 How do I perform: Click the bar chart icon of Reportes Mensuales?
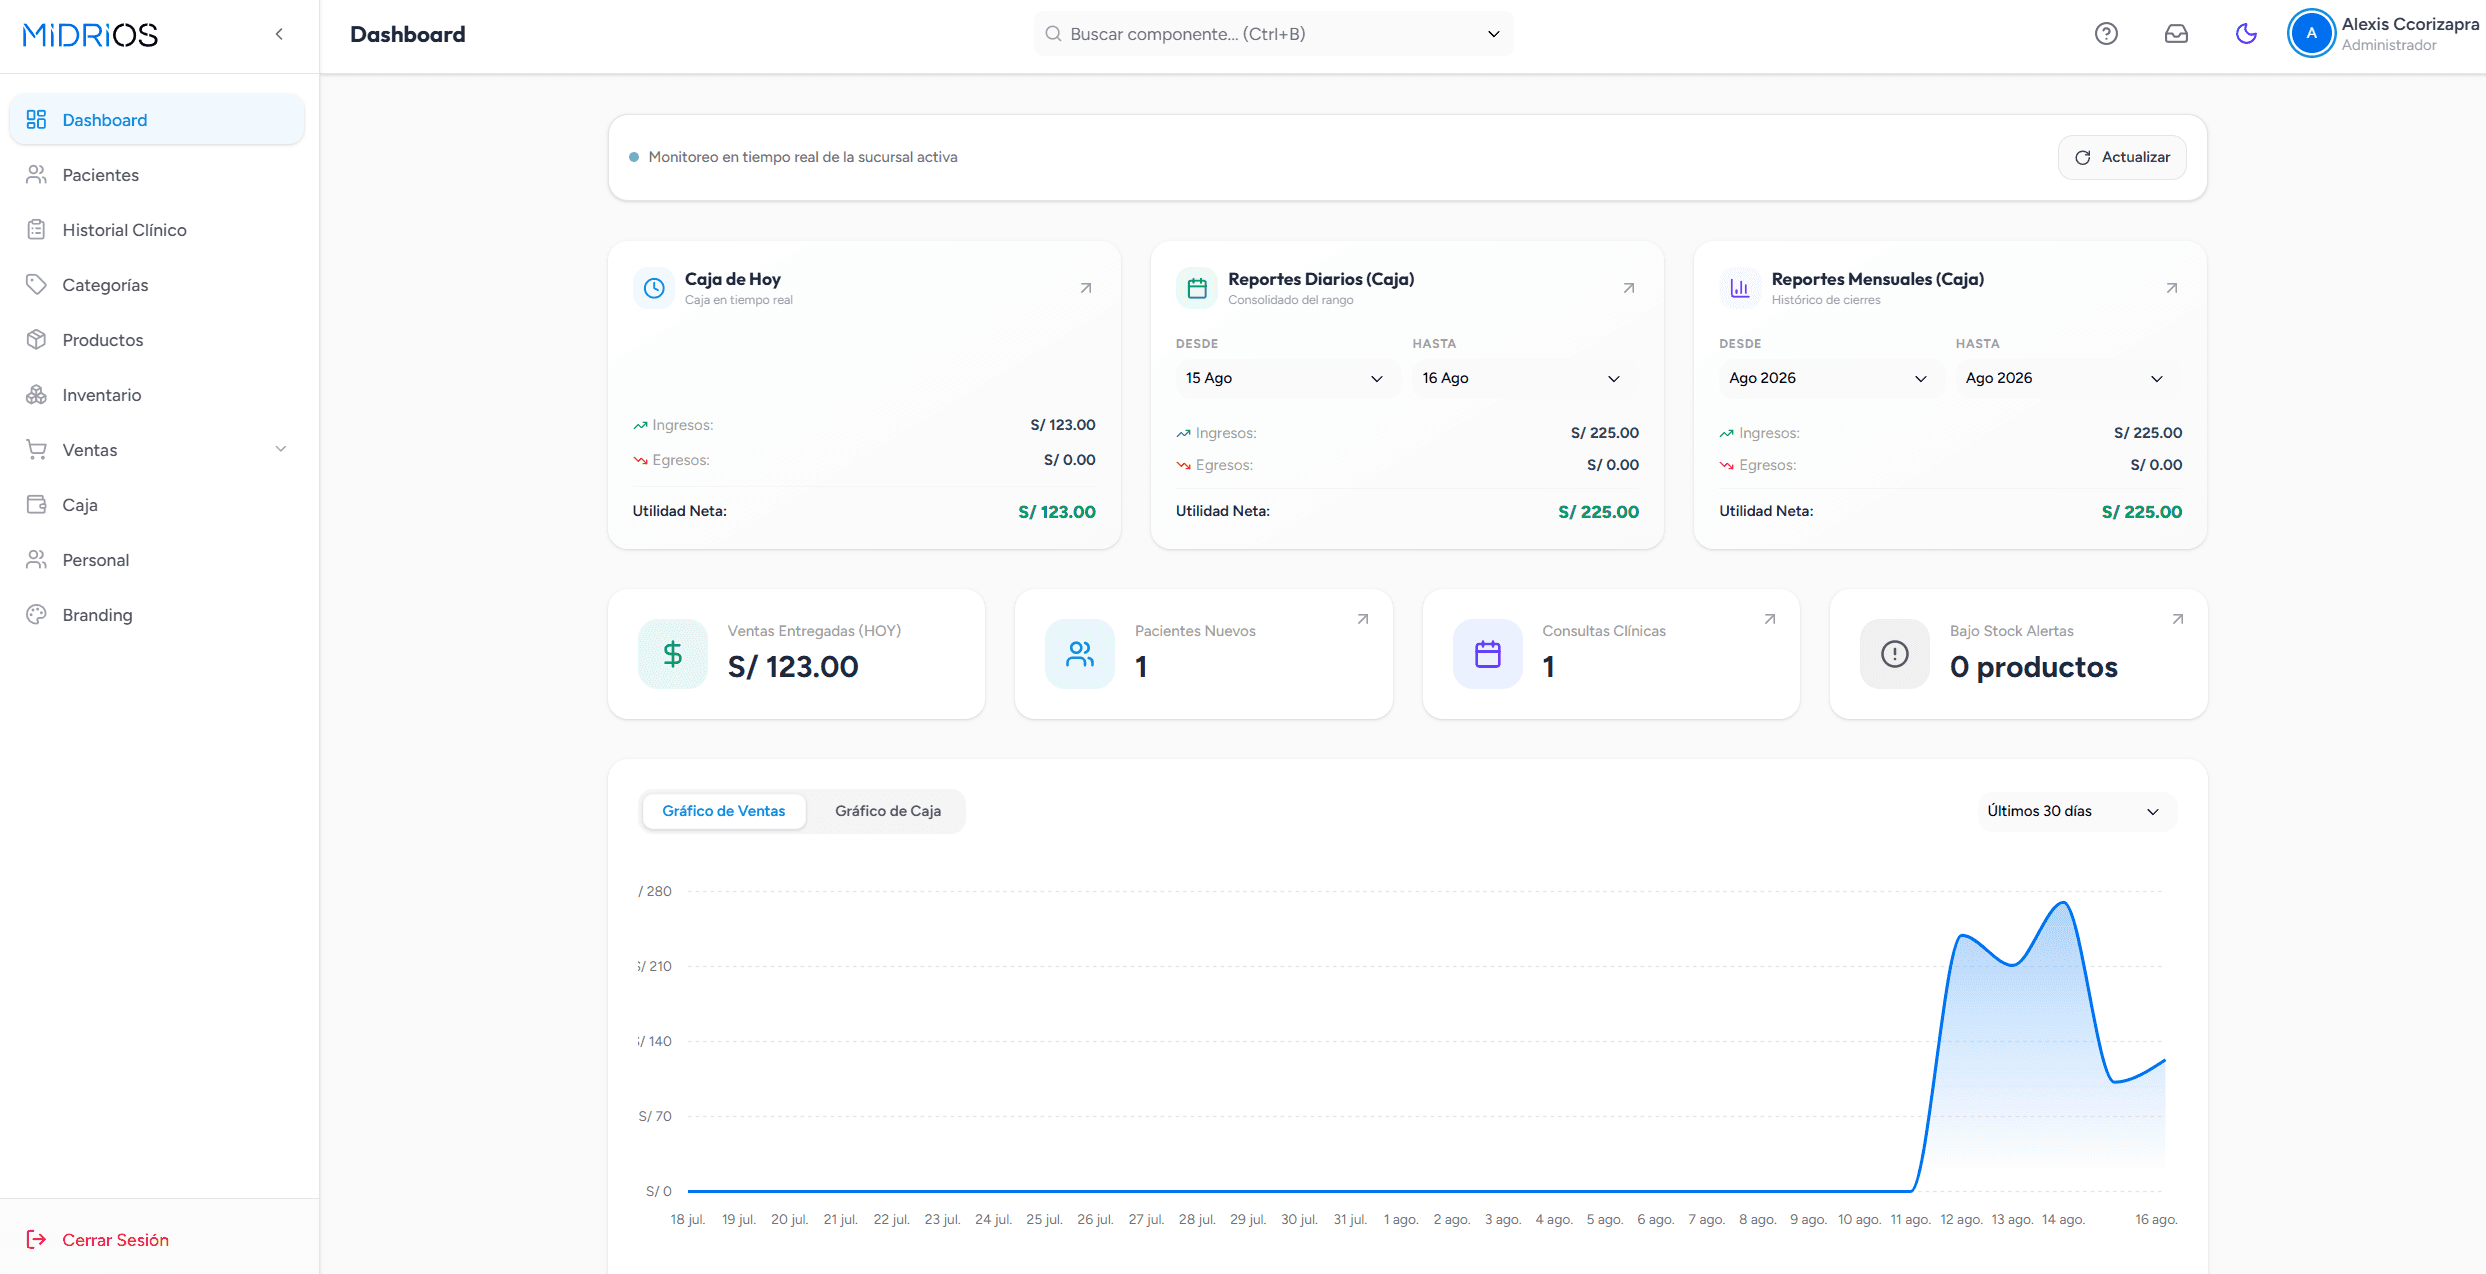[1740, 289]
